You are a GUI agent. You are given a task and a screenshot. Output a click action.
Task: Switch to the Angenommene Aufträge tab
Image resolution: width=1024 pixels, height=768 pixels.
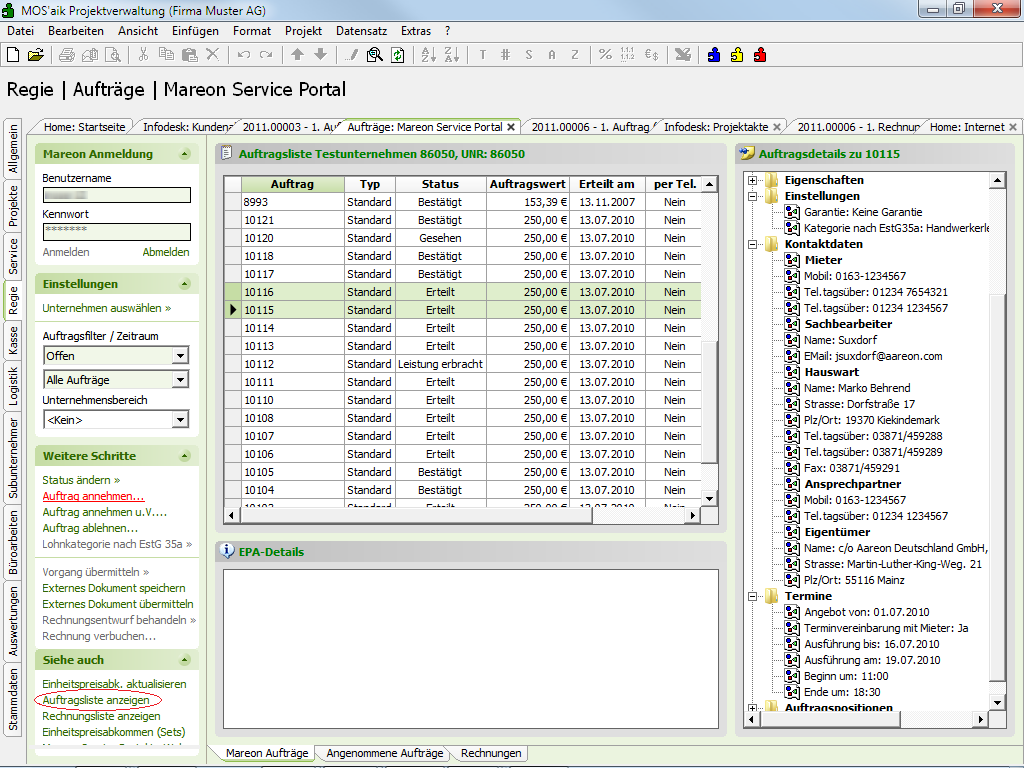[x=385, y=753]
